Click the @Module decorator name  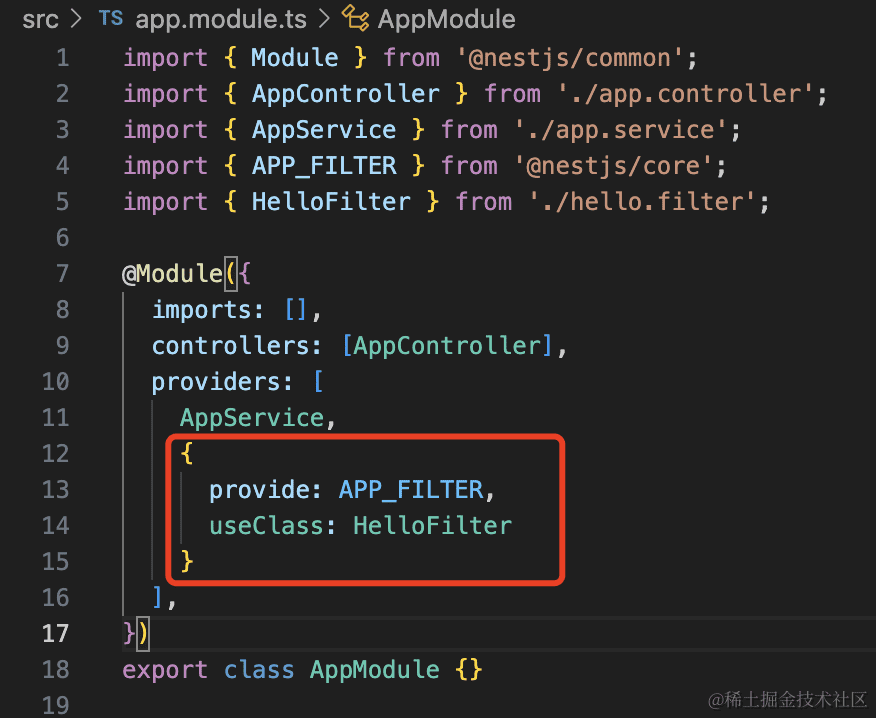click(x=169, y=274)
